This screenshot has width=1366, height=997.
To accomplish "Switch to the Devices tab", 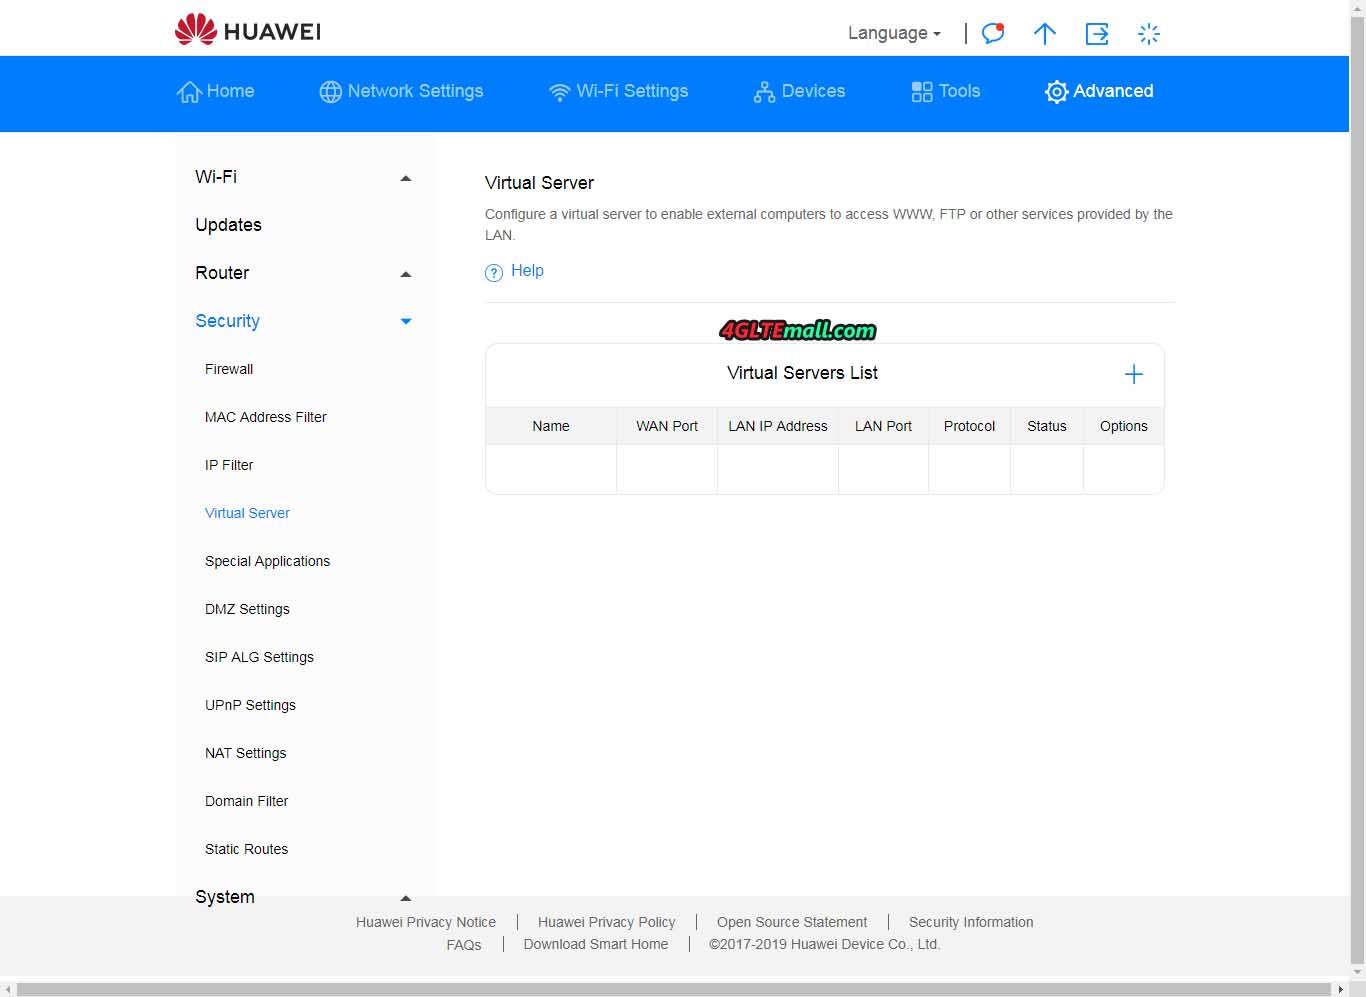I will point(799,91).
